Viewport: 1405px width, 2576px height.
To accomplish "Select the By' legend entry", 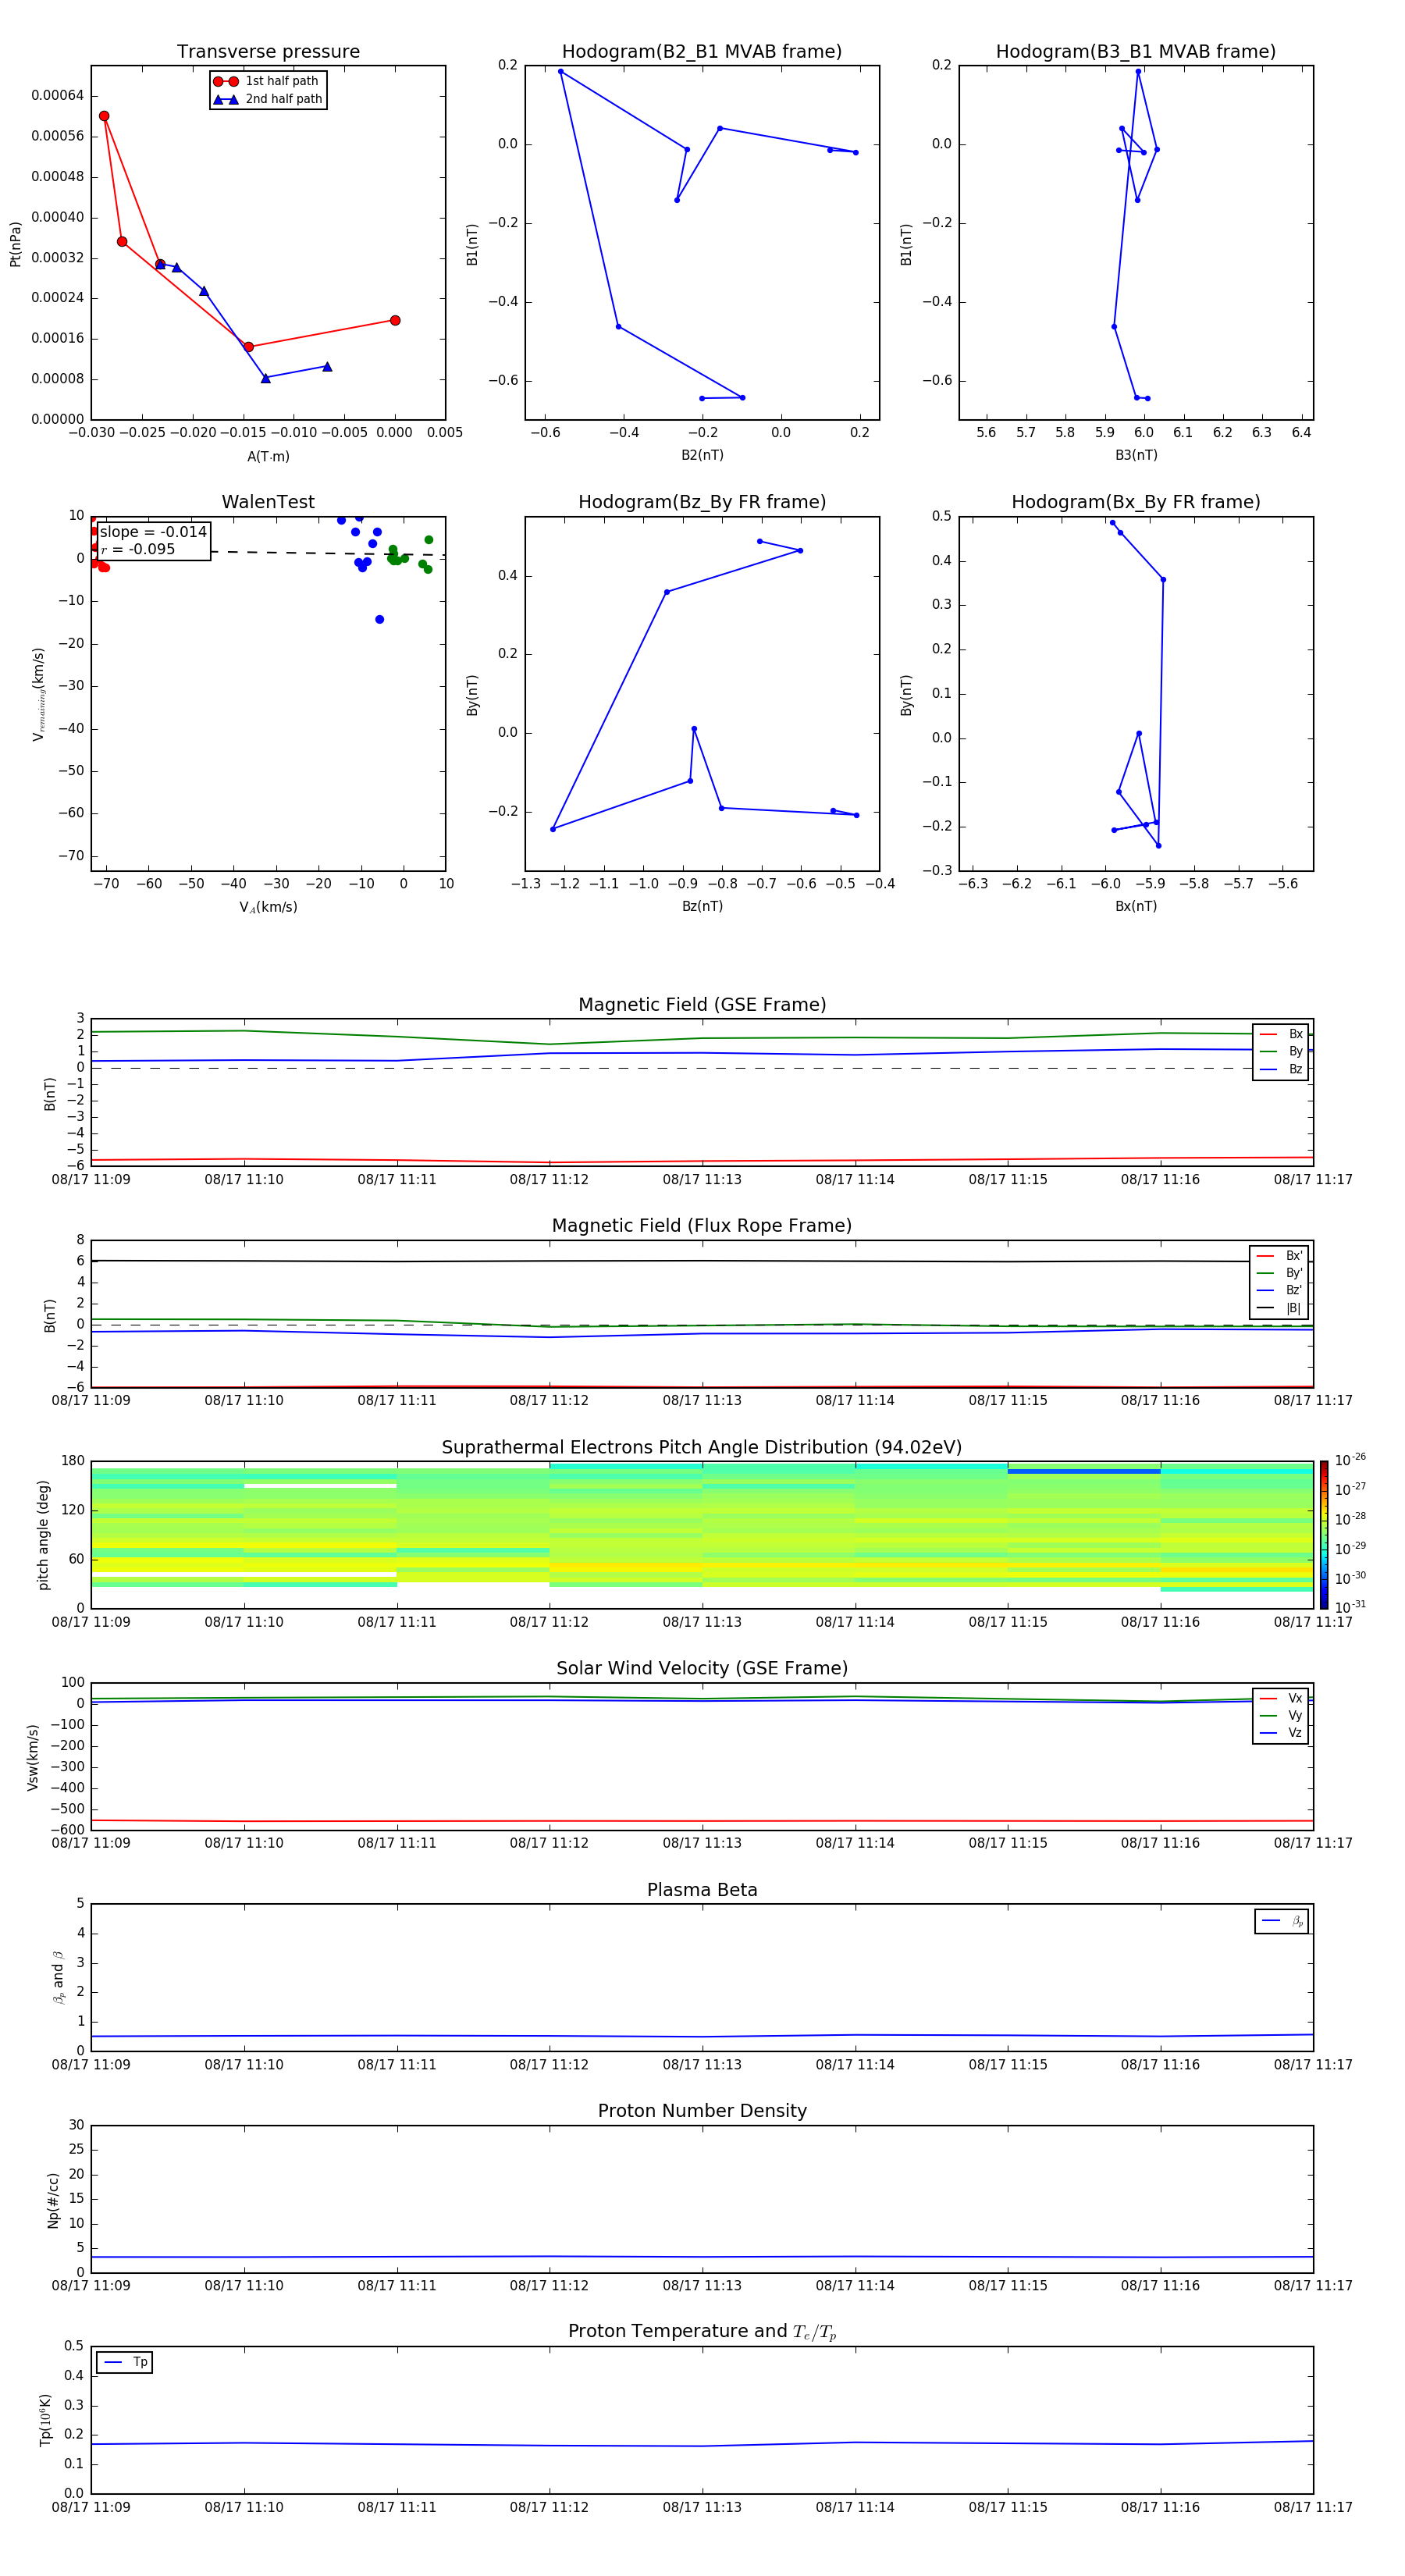I will tap(1280, 1273).
